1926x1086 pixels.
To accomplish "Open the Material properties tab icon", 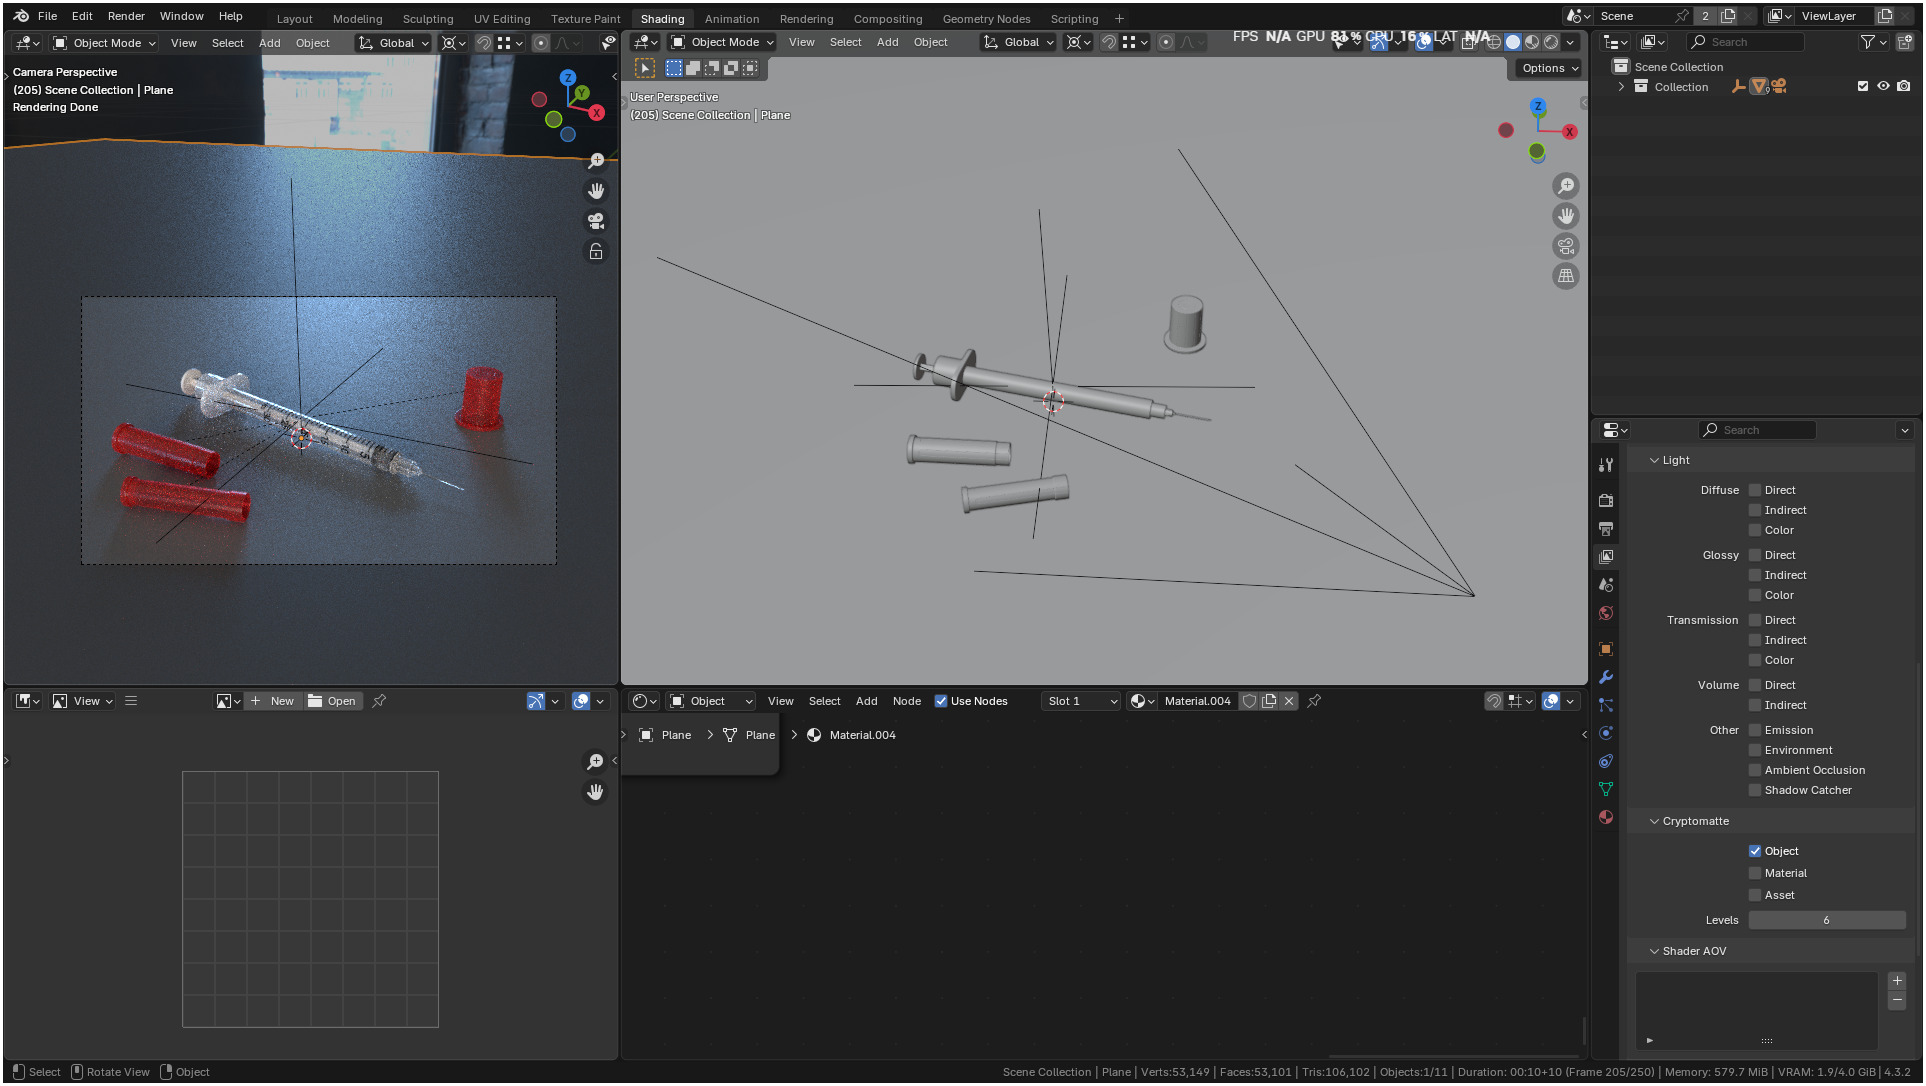I will coord(1606,817).
